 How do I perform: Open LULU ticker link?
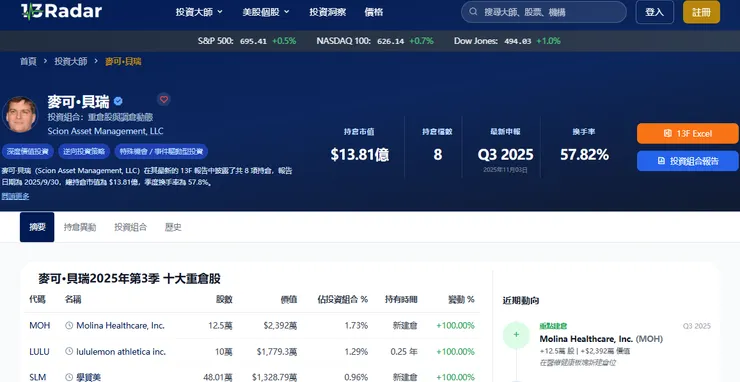[39, 351]
